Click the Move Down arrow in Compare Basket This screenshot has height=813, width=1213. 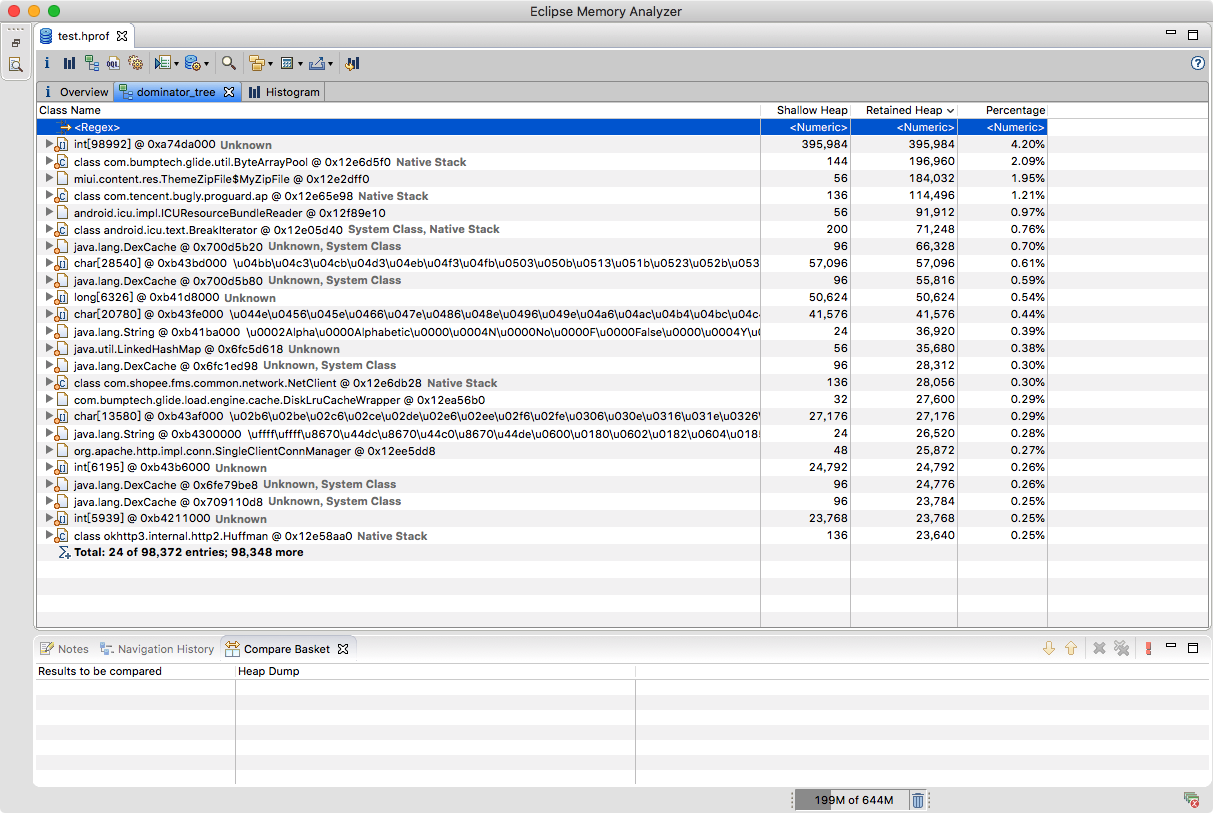pyautogui.click(x=1049, y=648)
